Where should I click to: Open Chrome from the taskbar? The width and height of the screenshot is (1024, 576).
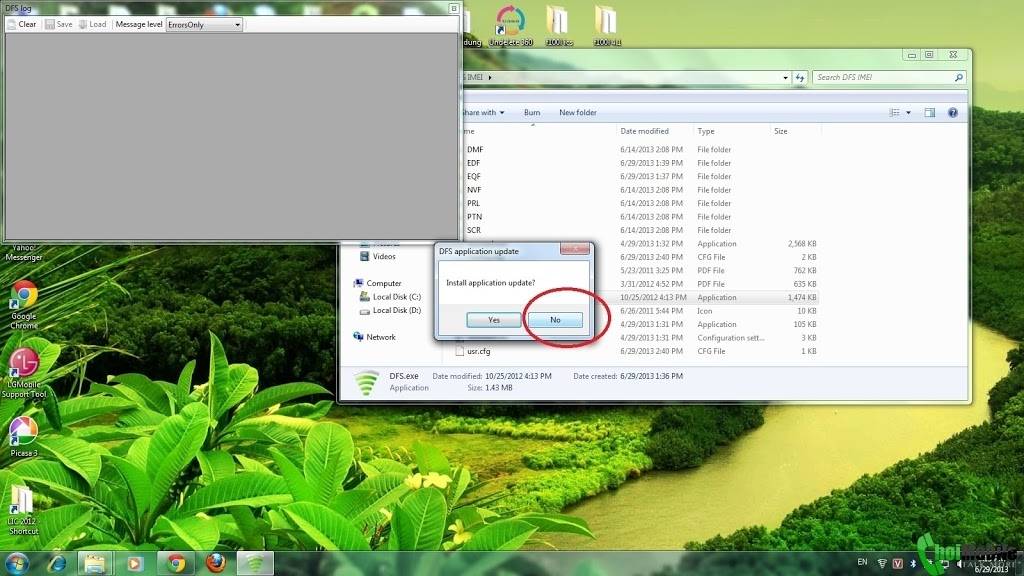pyautogui.click(x=175, y=563)
